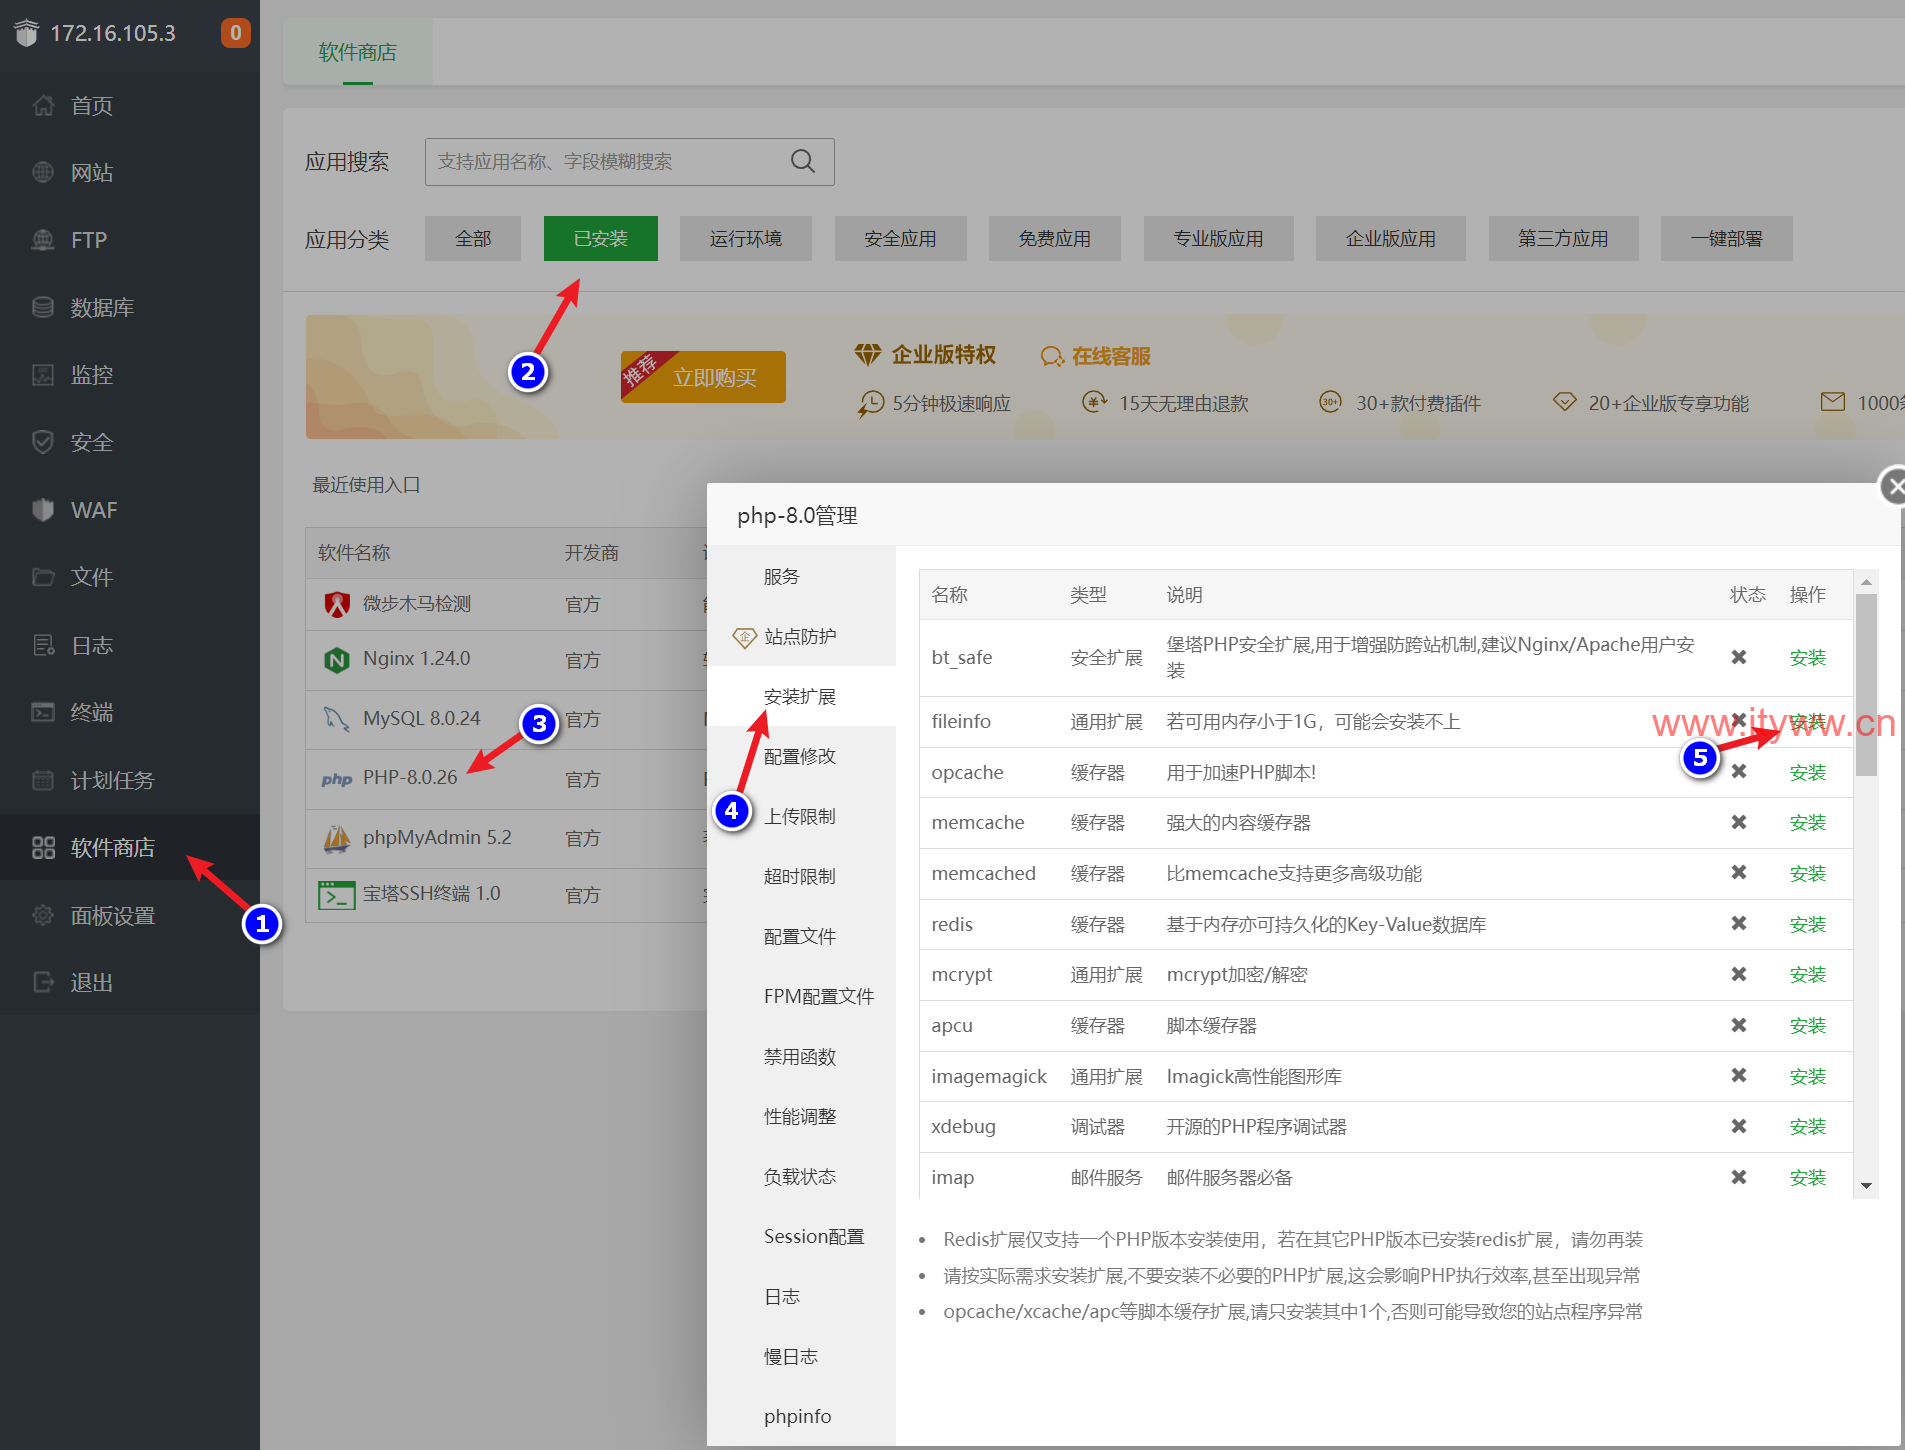Click 安装 link for opcache extension
Screen dimensions: 1905x1450
[1808, 773]
